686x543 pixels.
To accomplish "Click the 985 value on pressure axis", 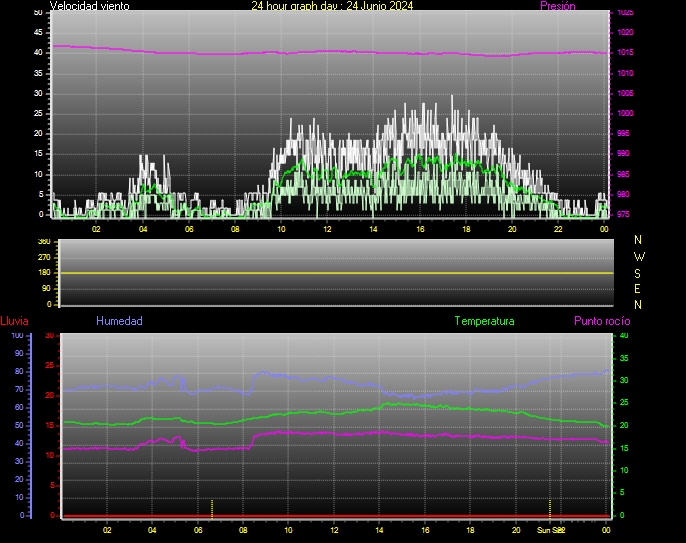I will (x=623, y=174).
